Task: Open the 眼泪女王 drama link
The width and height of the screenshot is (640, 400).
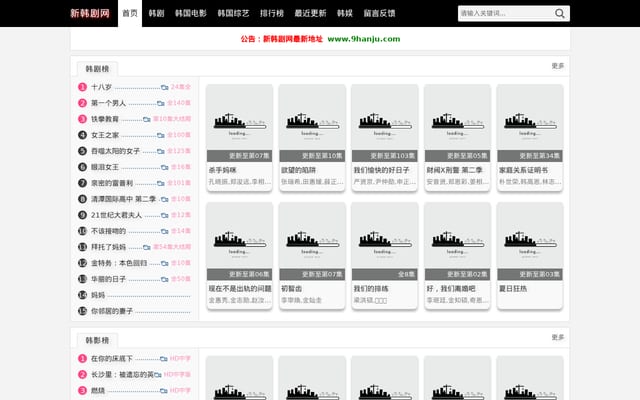Action: 105,167
